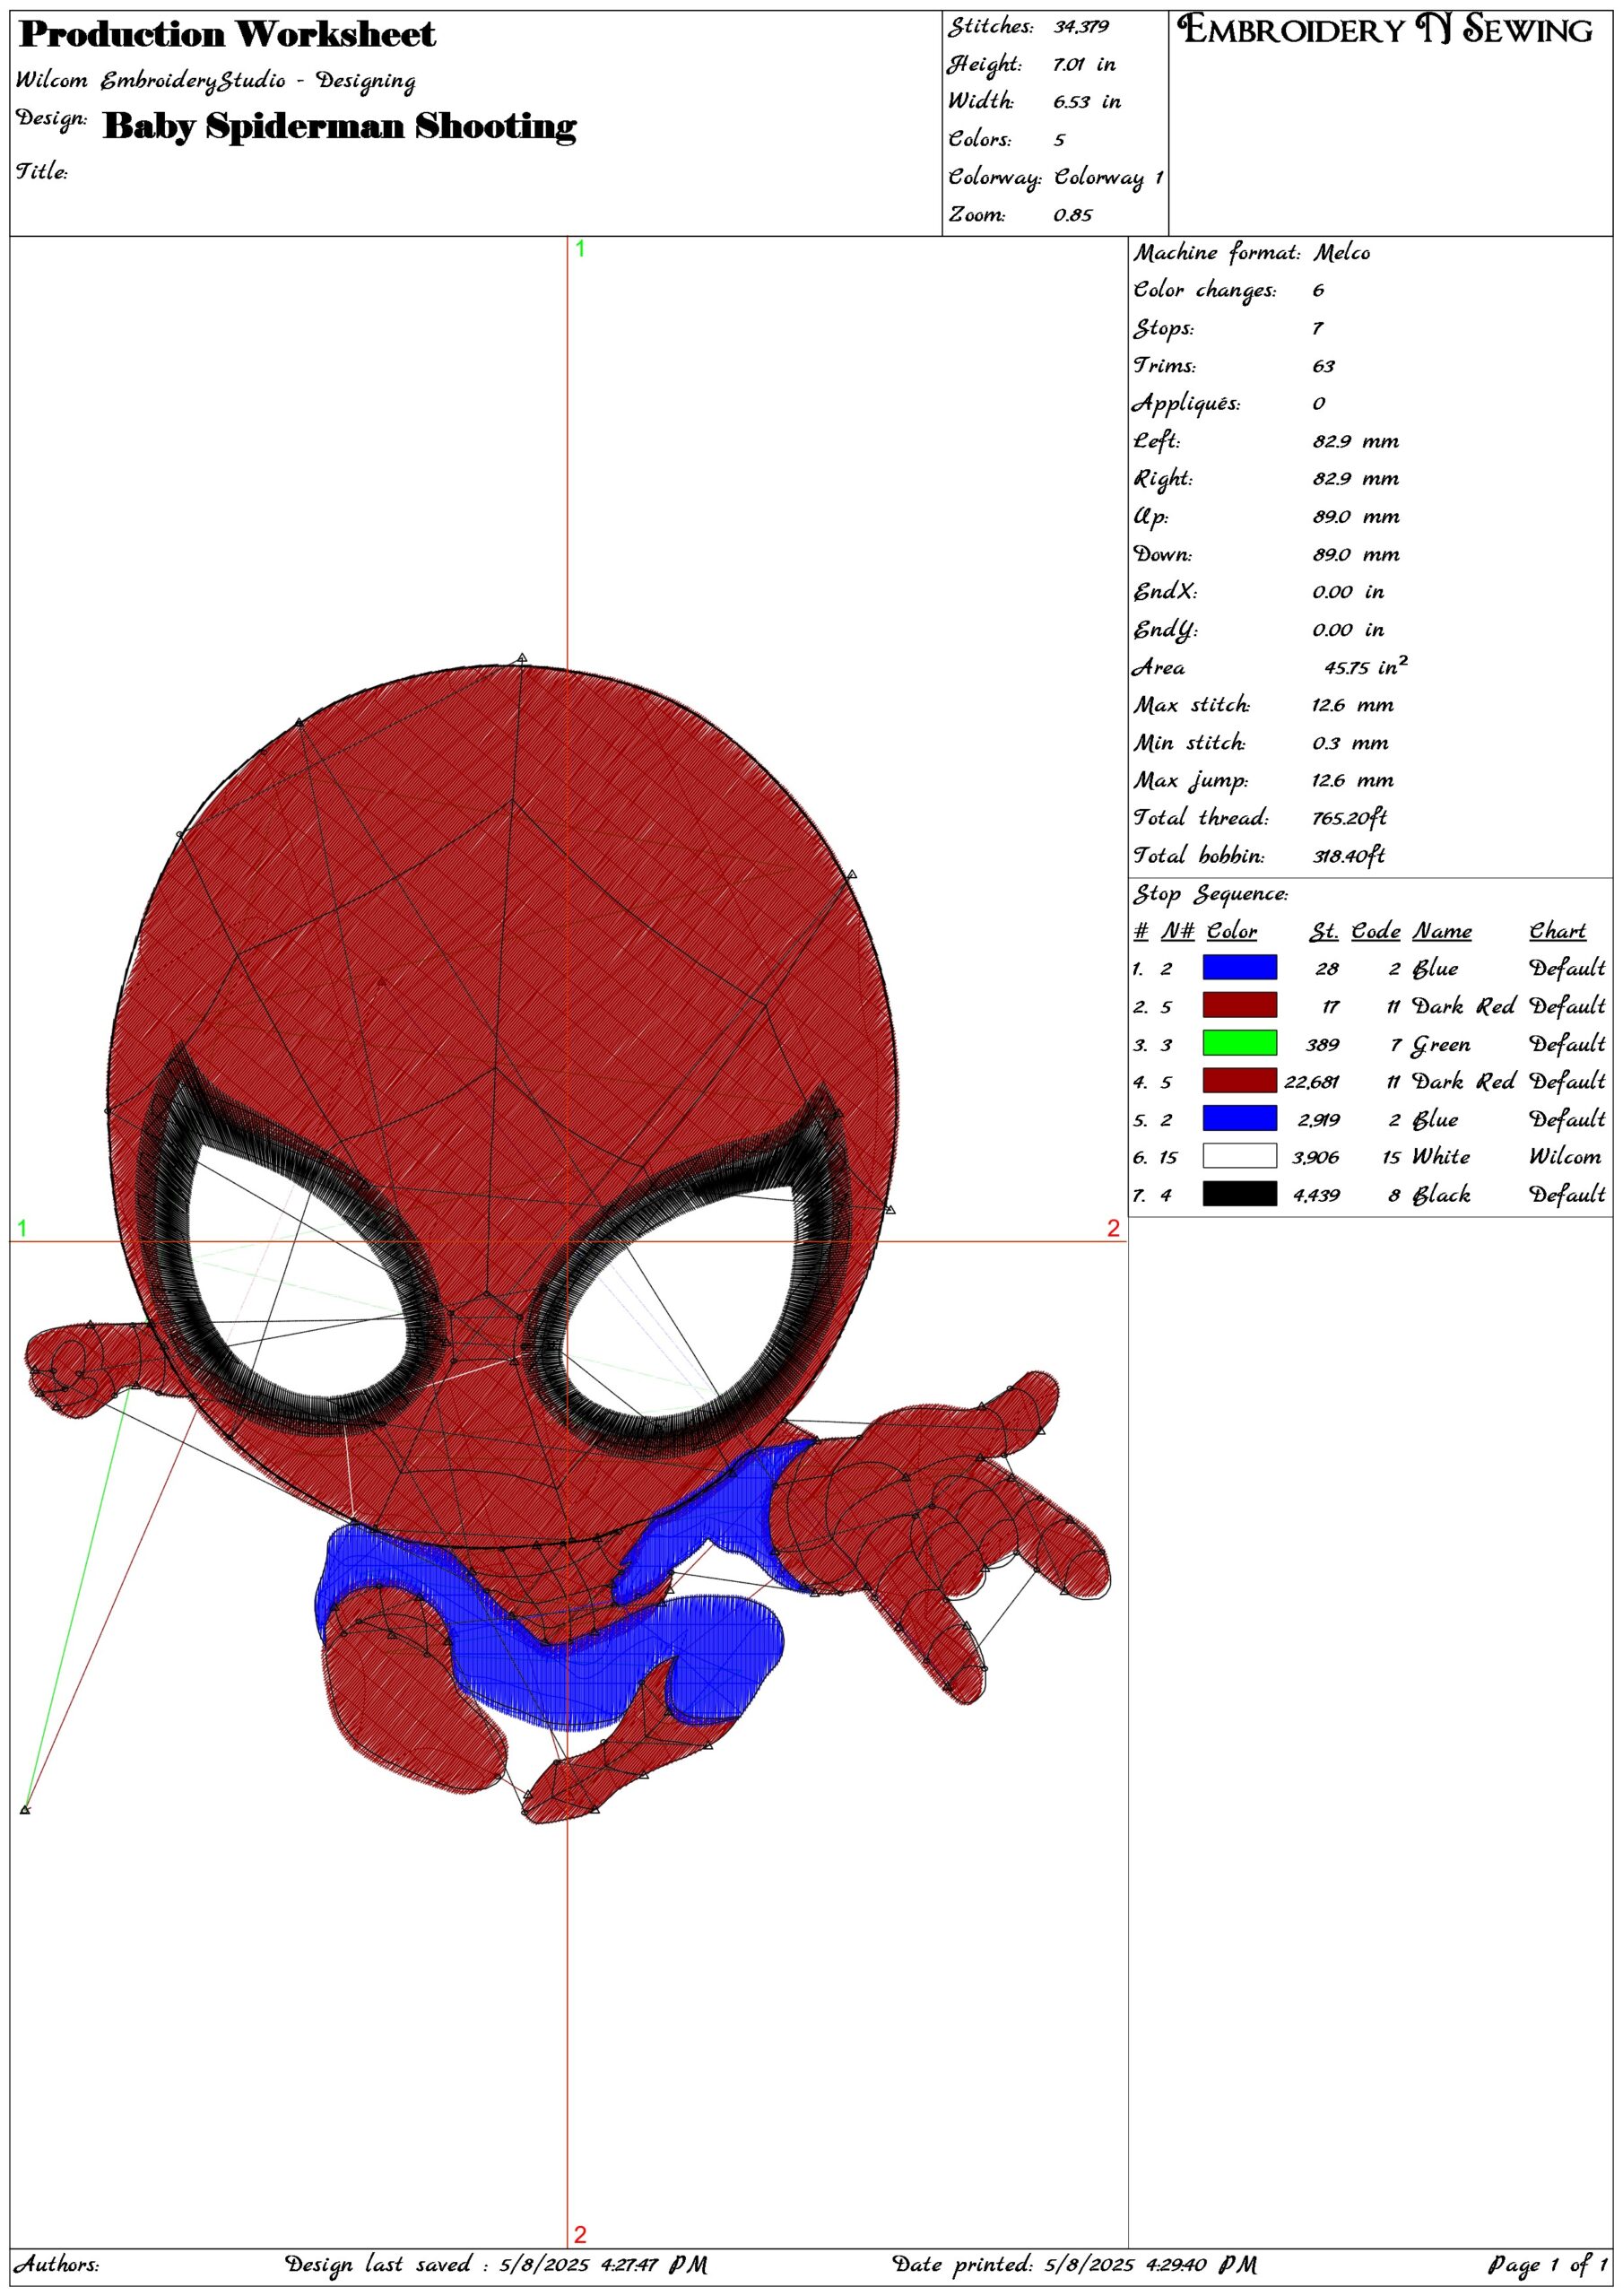Select the stitch count 3,906 in White row
This screenshot has height=2296, width=1623.
tap(1316, 1157)
